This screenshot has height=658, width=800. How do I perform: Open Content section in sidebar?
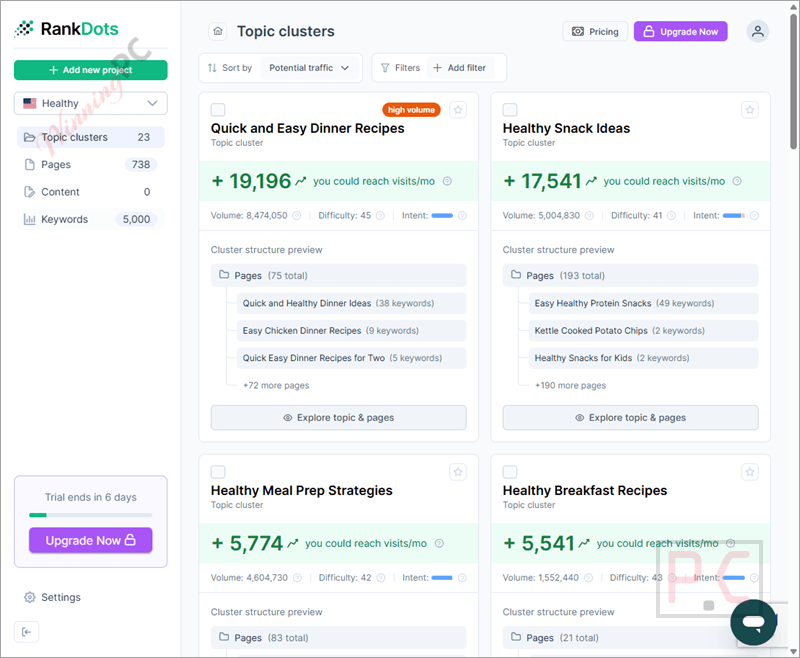pos(91,192)
